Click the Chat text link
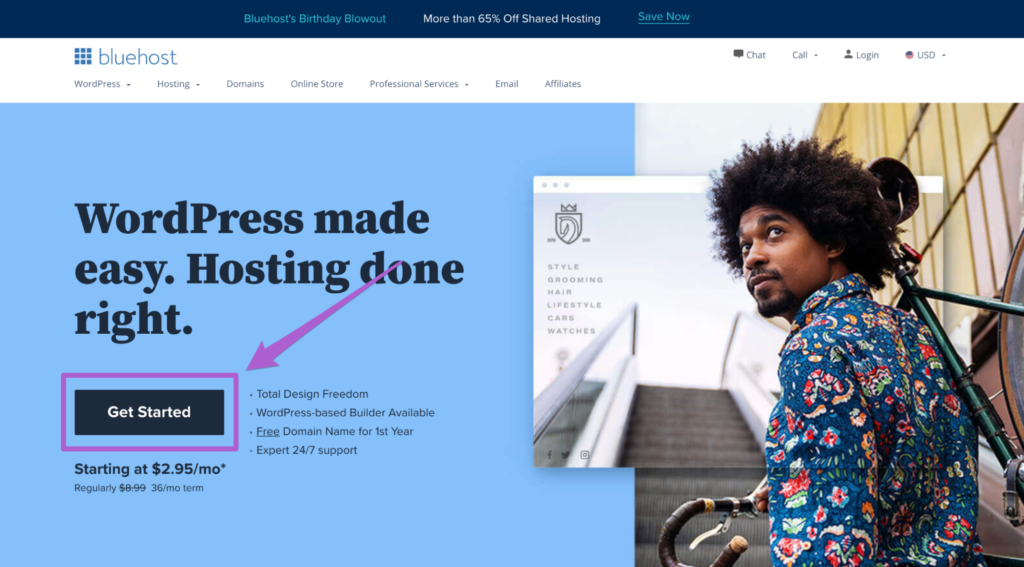 756,55
